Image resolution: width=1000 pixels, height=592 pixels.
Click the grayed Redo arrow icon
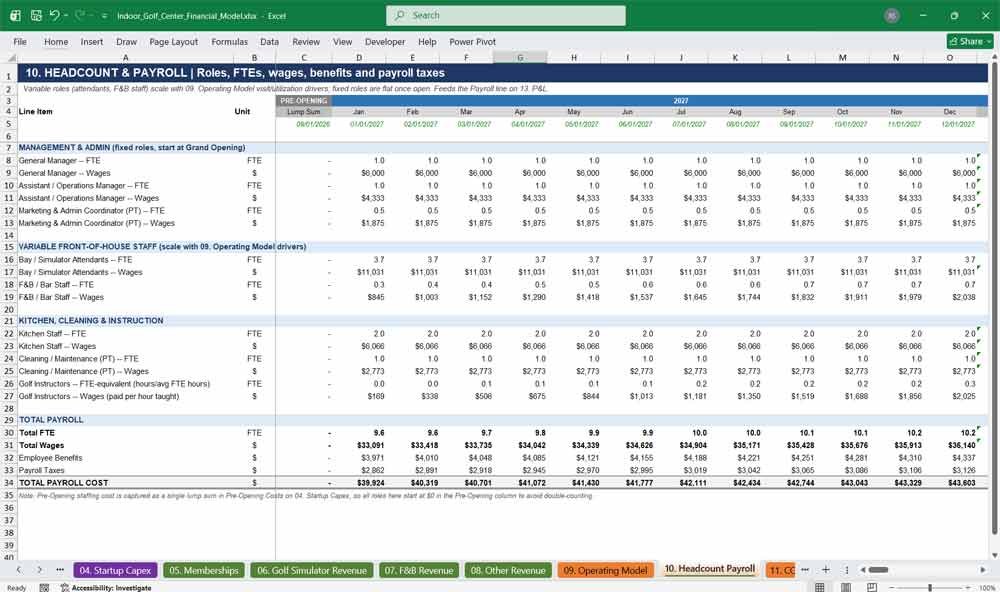[80, 15]
